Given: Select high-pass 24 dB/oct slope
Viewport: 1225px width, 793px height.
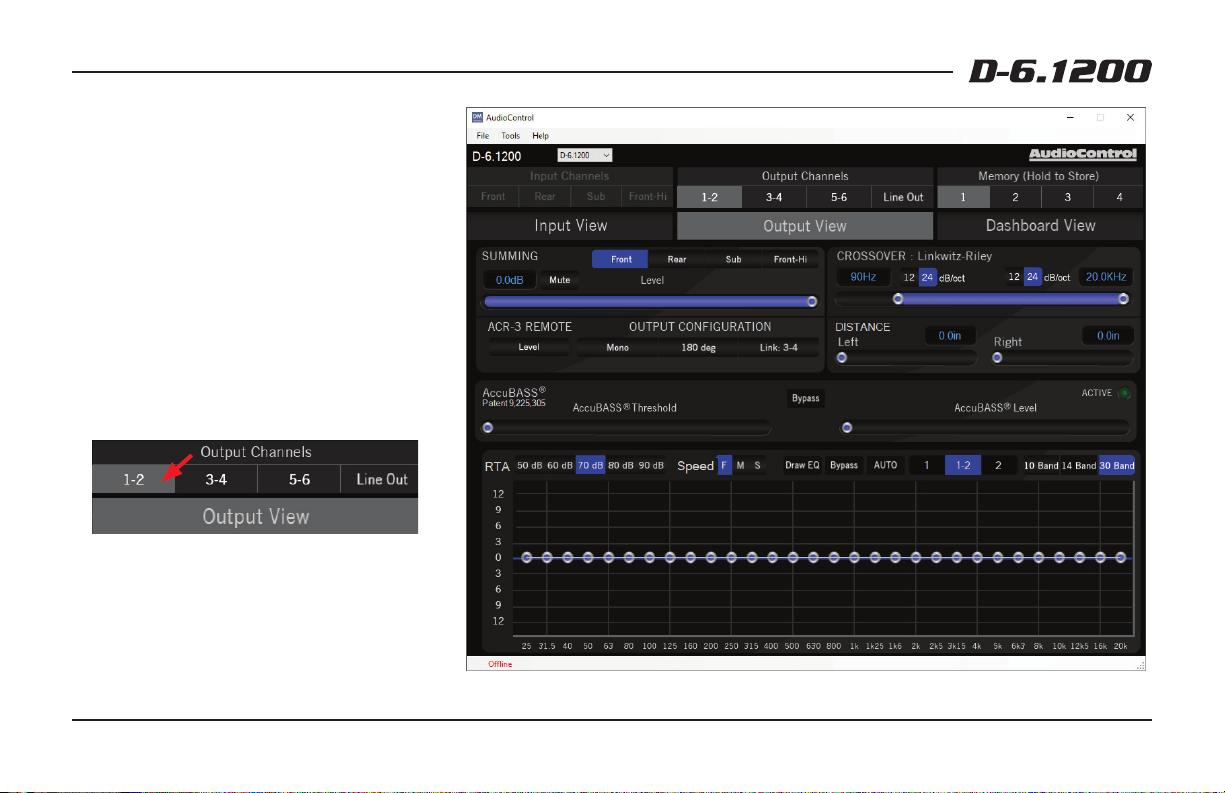Looking at the screenshot, I should tap(927, 277).
